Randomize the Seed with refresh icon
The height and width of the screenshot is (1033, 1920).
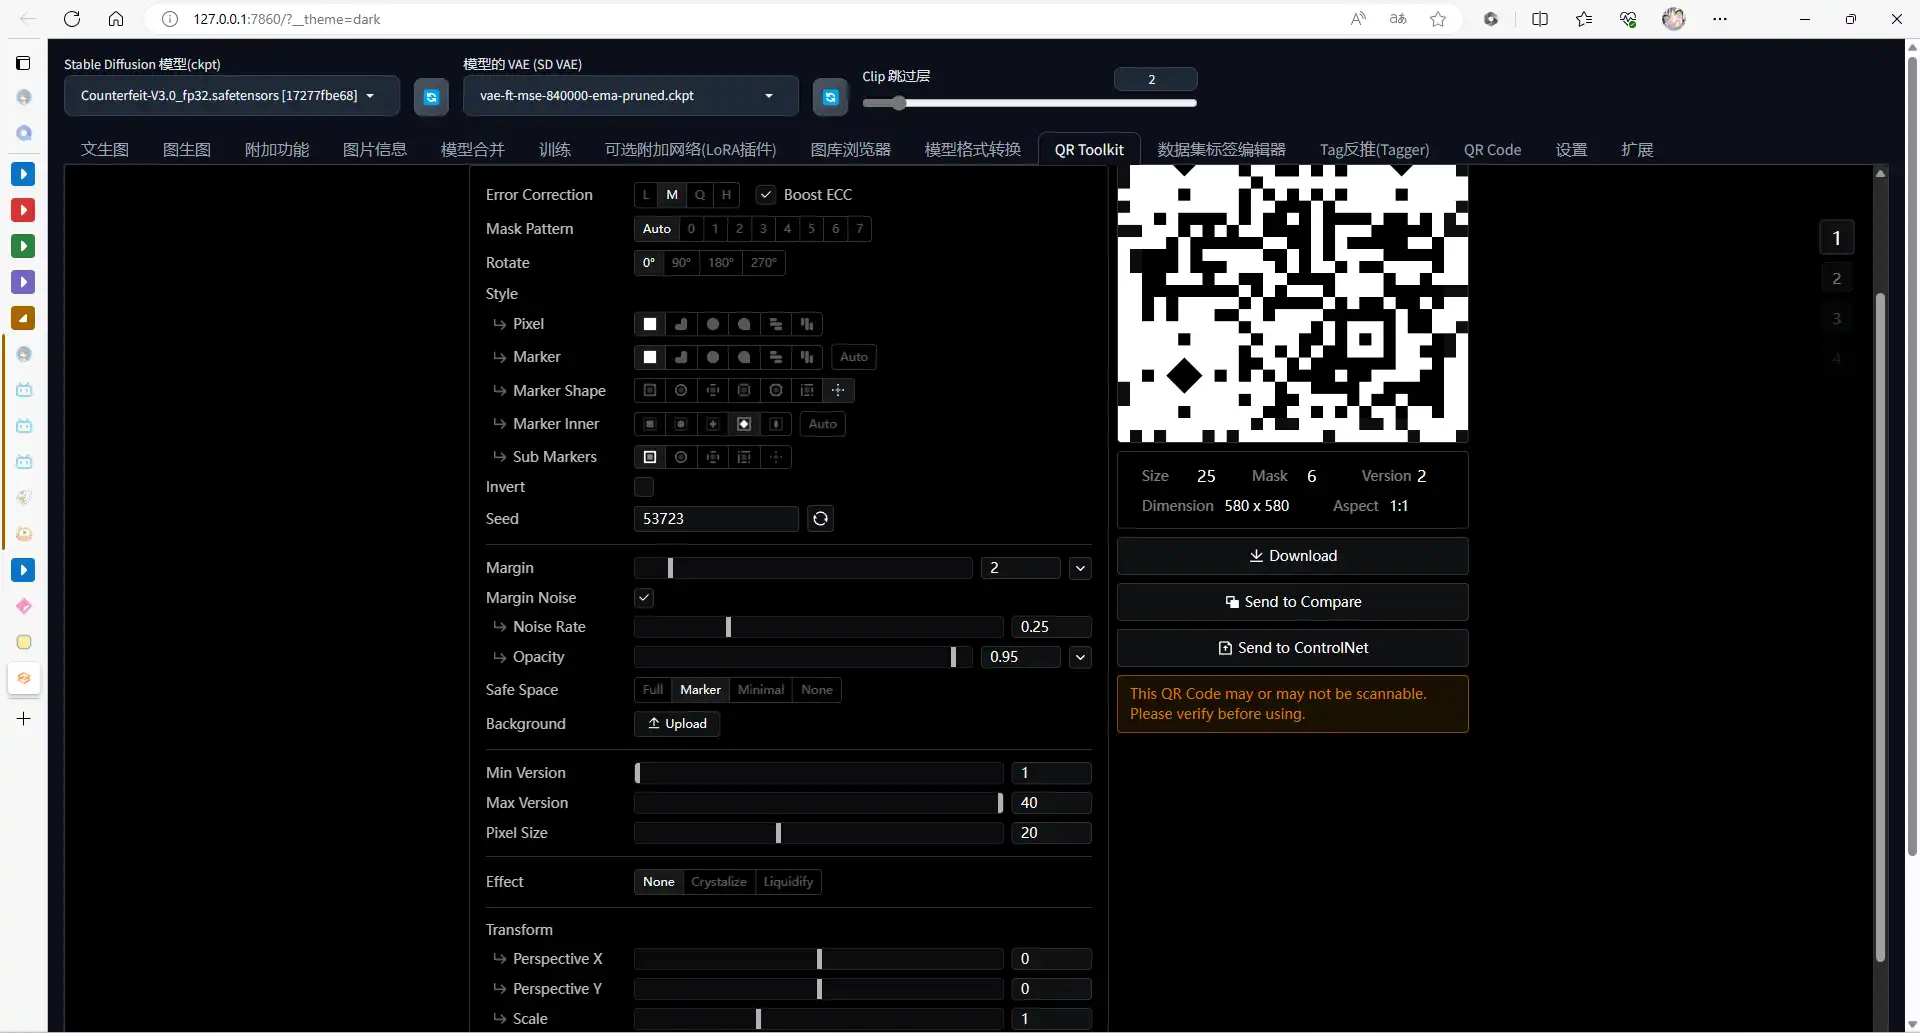click(x=820, y=519)
